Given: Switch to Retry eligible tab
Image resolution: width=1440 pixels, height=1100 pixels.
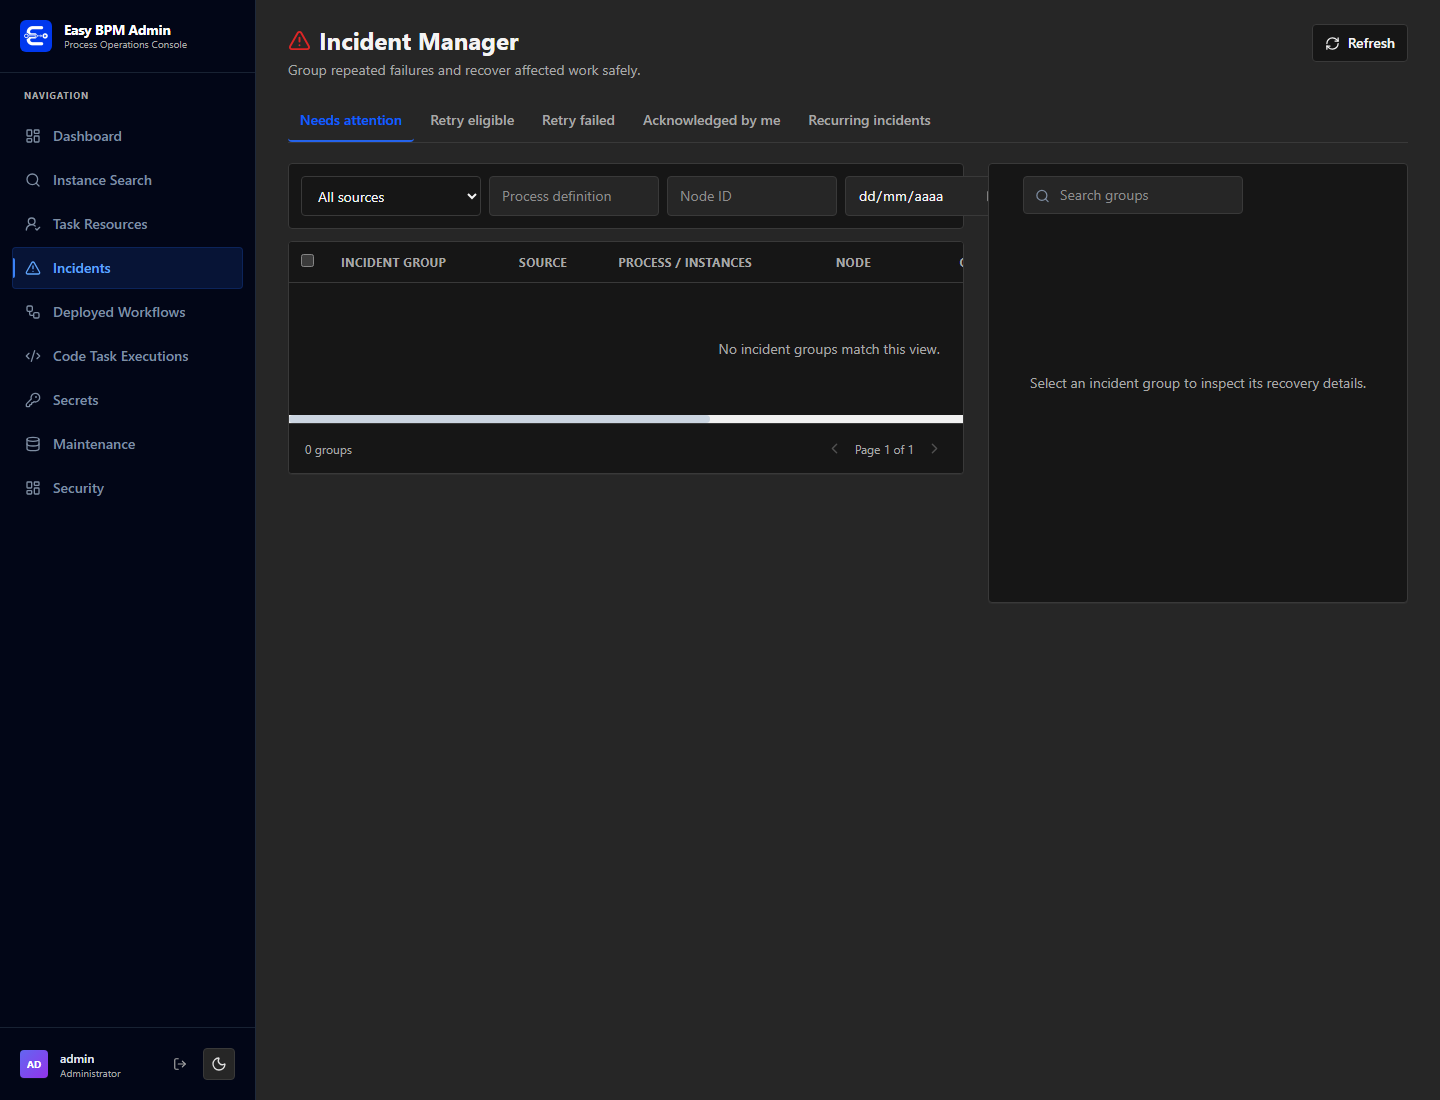Looking at the screenshot, I should point(472,120).
